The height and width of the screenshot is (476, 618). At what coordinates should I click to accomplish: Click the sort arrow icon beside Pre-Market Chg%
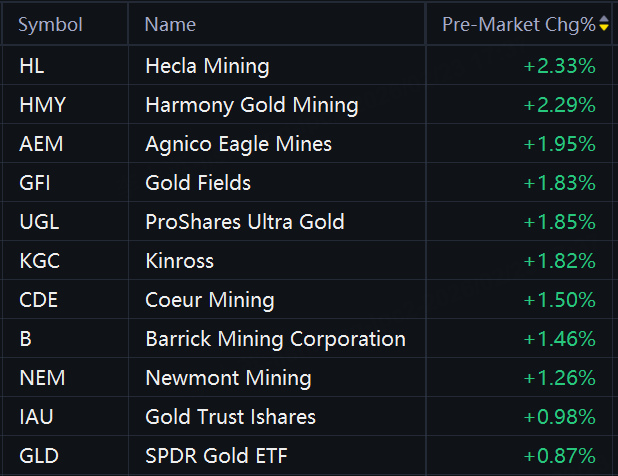click(604, 25)
